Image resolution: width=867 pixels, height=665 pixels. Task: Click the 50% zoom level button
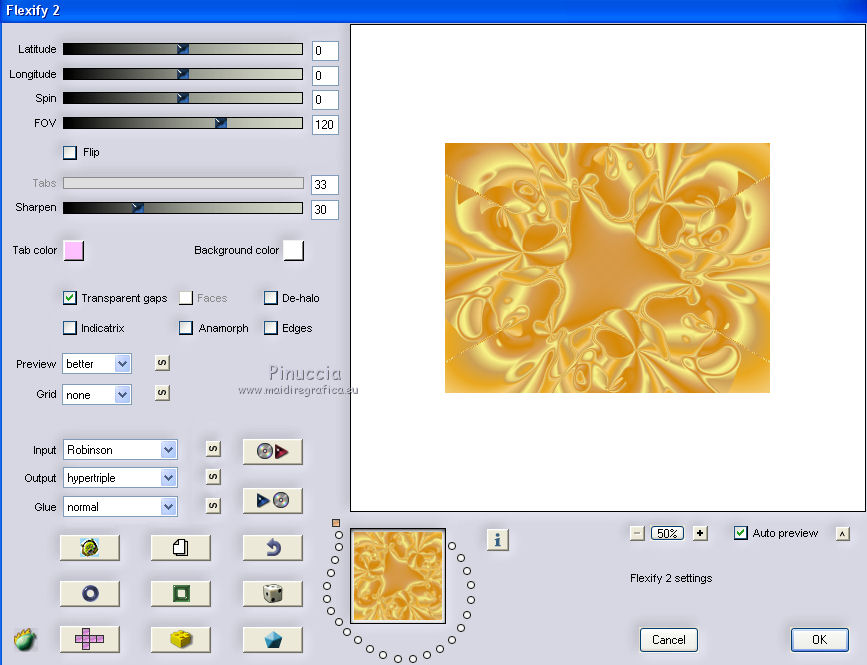667,533
